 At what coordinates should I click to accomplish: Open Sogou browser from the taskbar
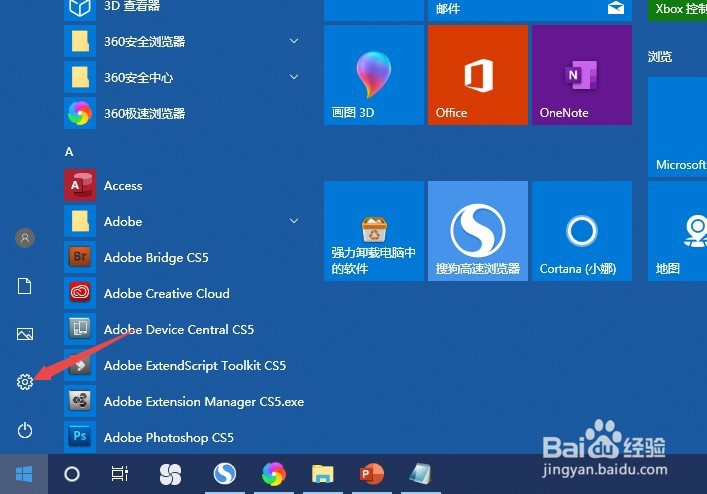pyautogui.click(x=225, y=474)
